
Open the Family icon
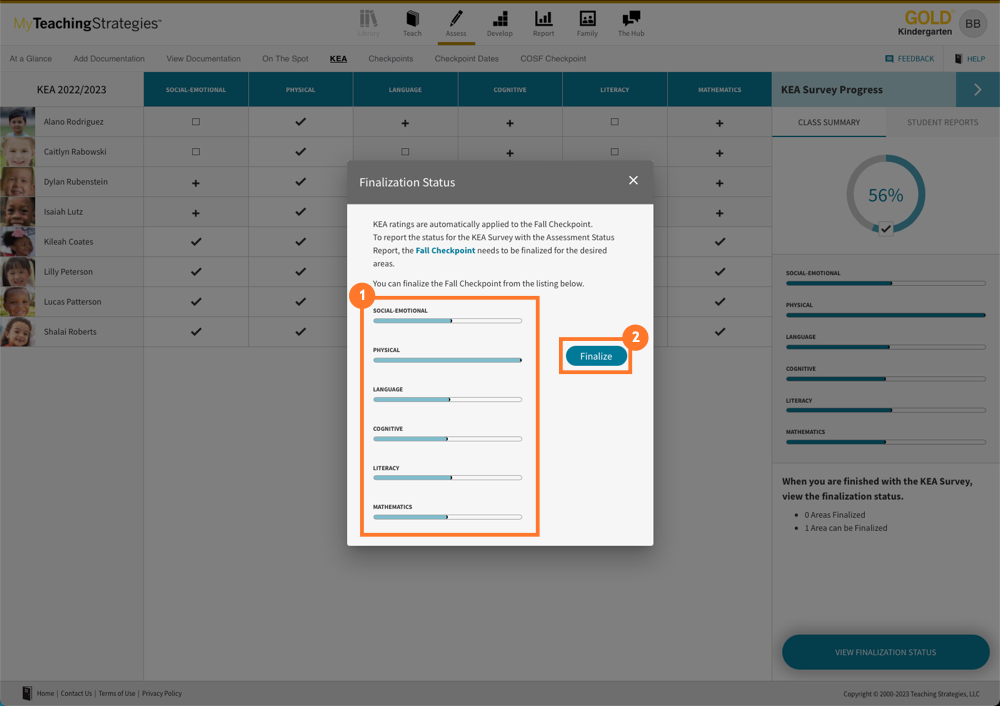click(x=587, y=20)
